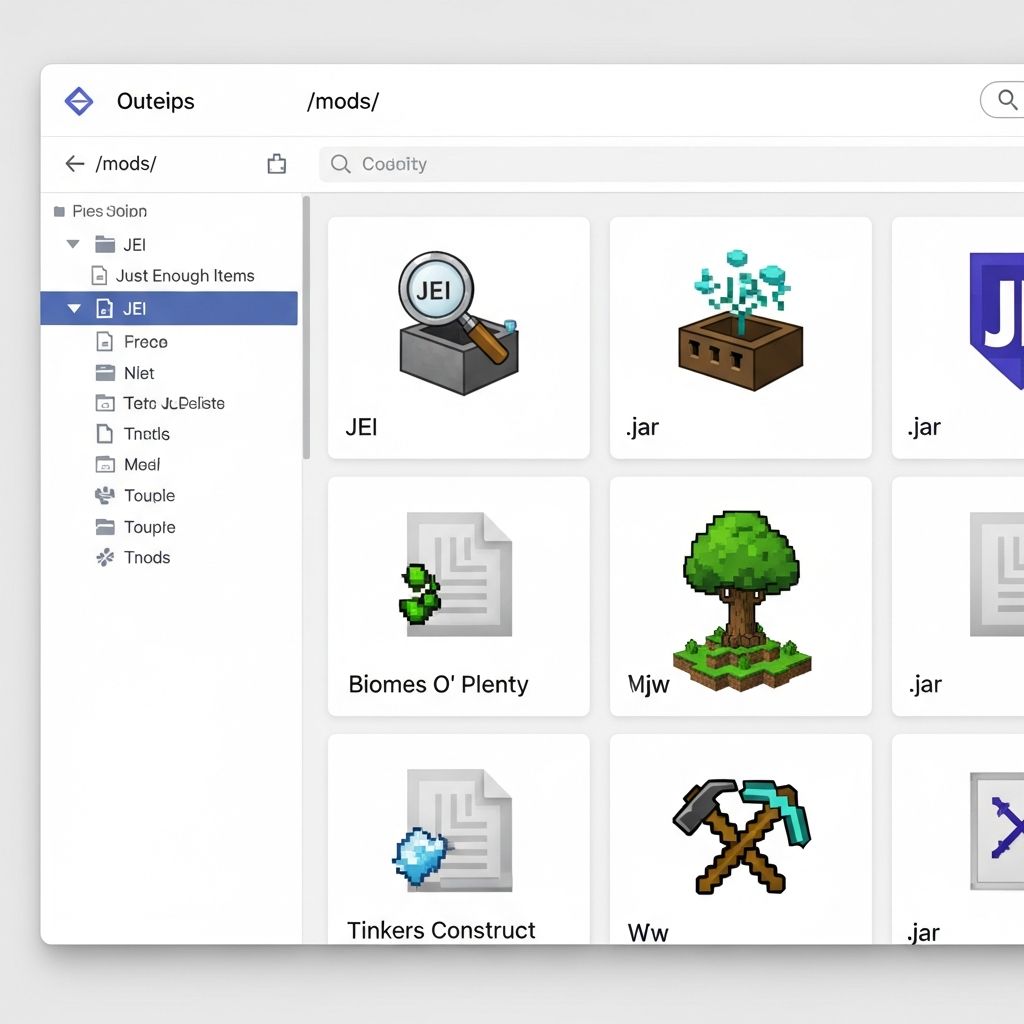Click the back arrow beside /mods/
This screenshot has width=1024, height=1024.
75,163
